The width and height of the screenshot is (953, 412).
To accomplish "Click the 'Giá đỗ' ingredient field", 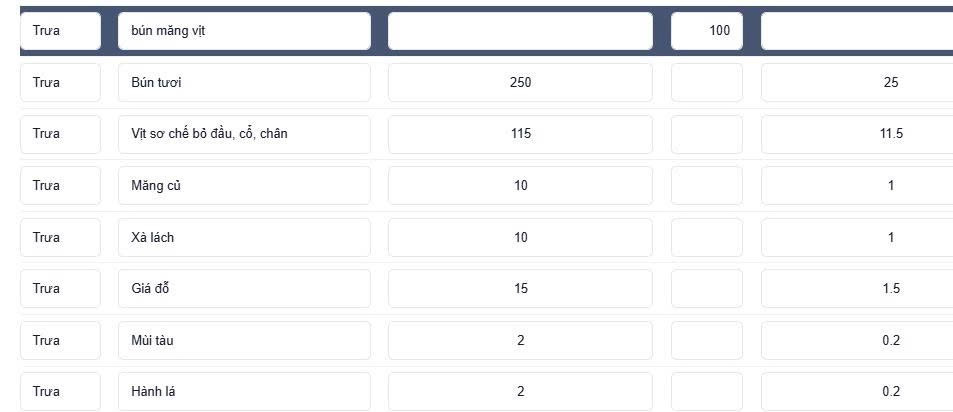I will 244,289.
